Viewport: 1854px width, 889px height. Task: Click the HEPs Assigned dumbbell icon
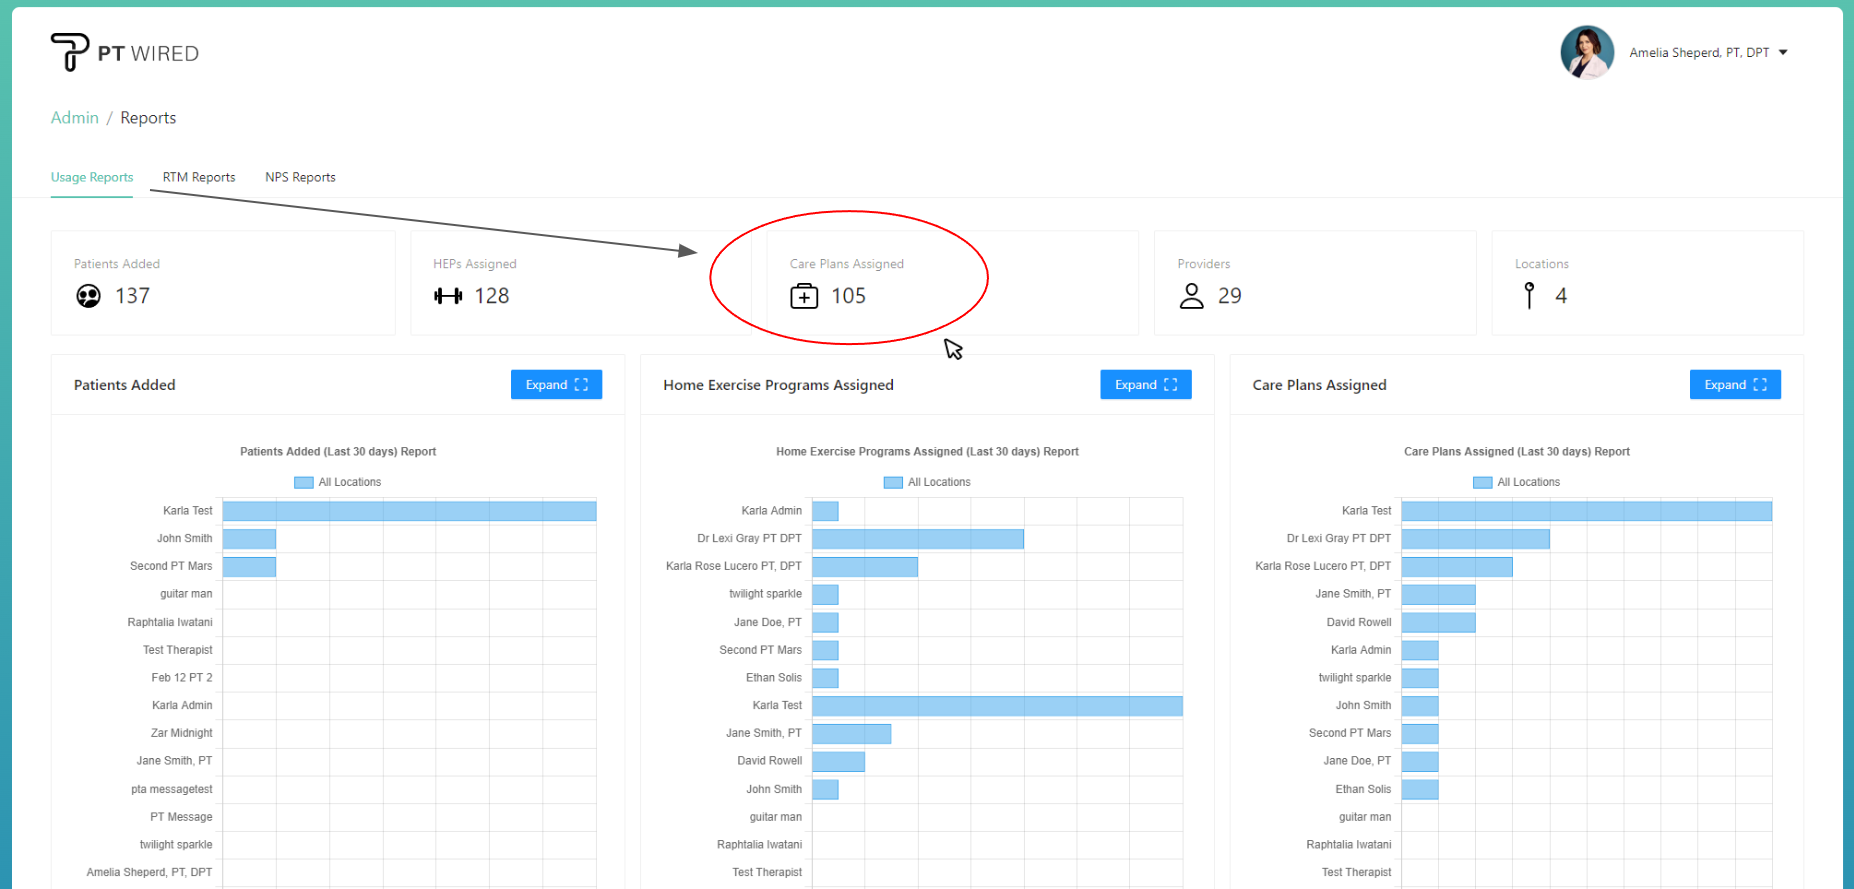coord(448,296)
